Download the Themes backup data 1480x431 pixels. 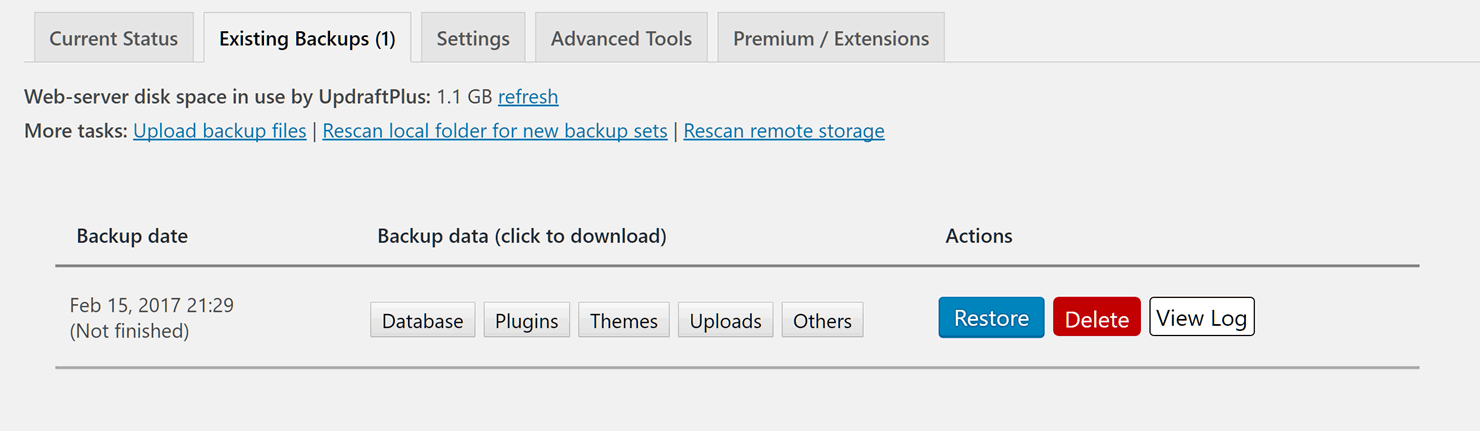(624, 320)
